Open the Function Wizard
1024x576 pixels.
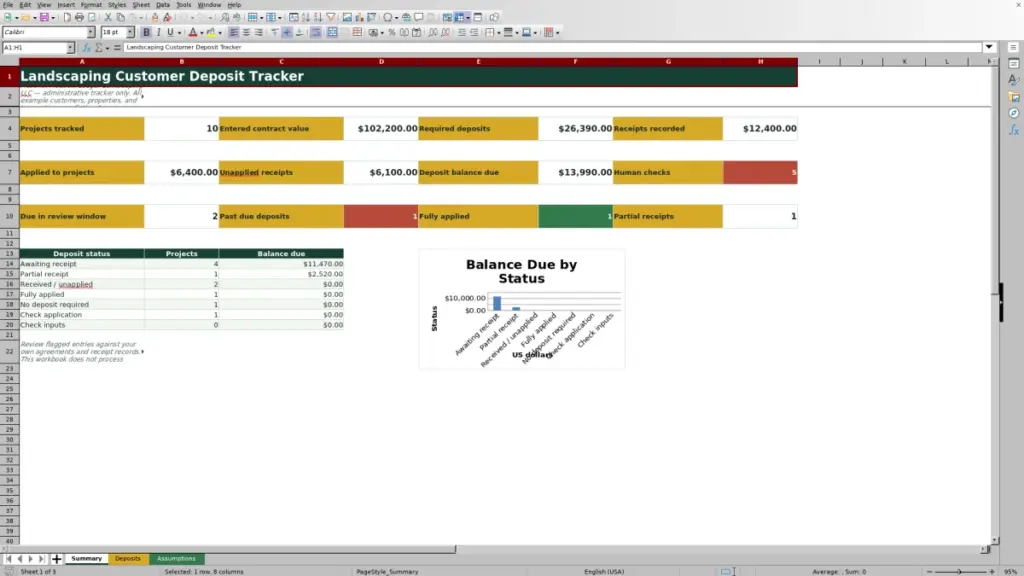pos(86,48)
